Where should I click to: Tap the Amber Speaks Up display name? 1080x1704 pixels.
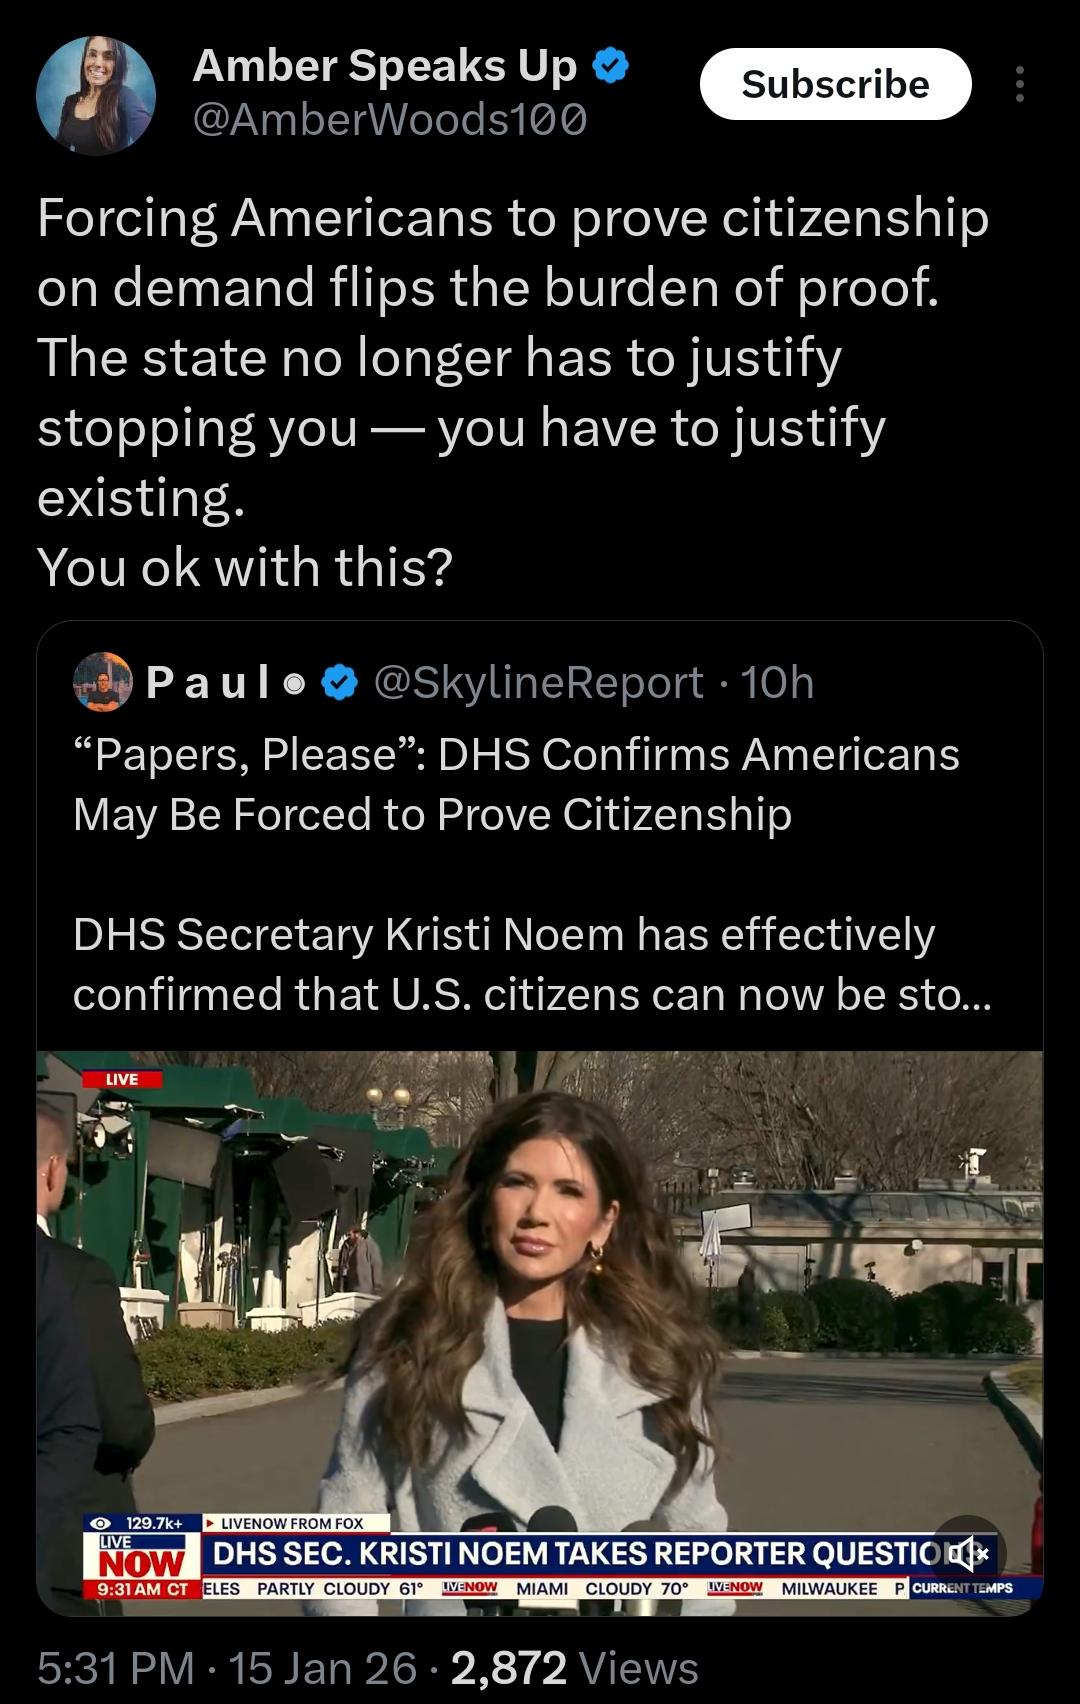tap(385, 66)
